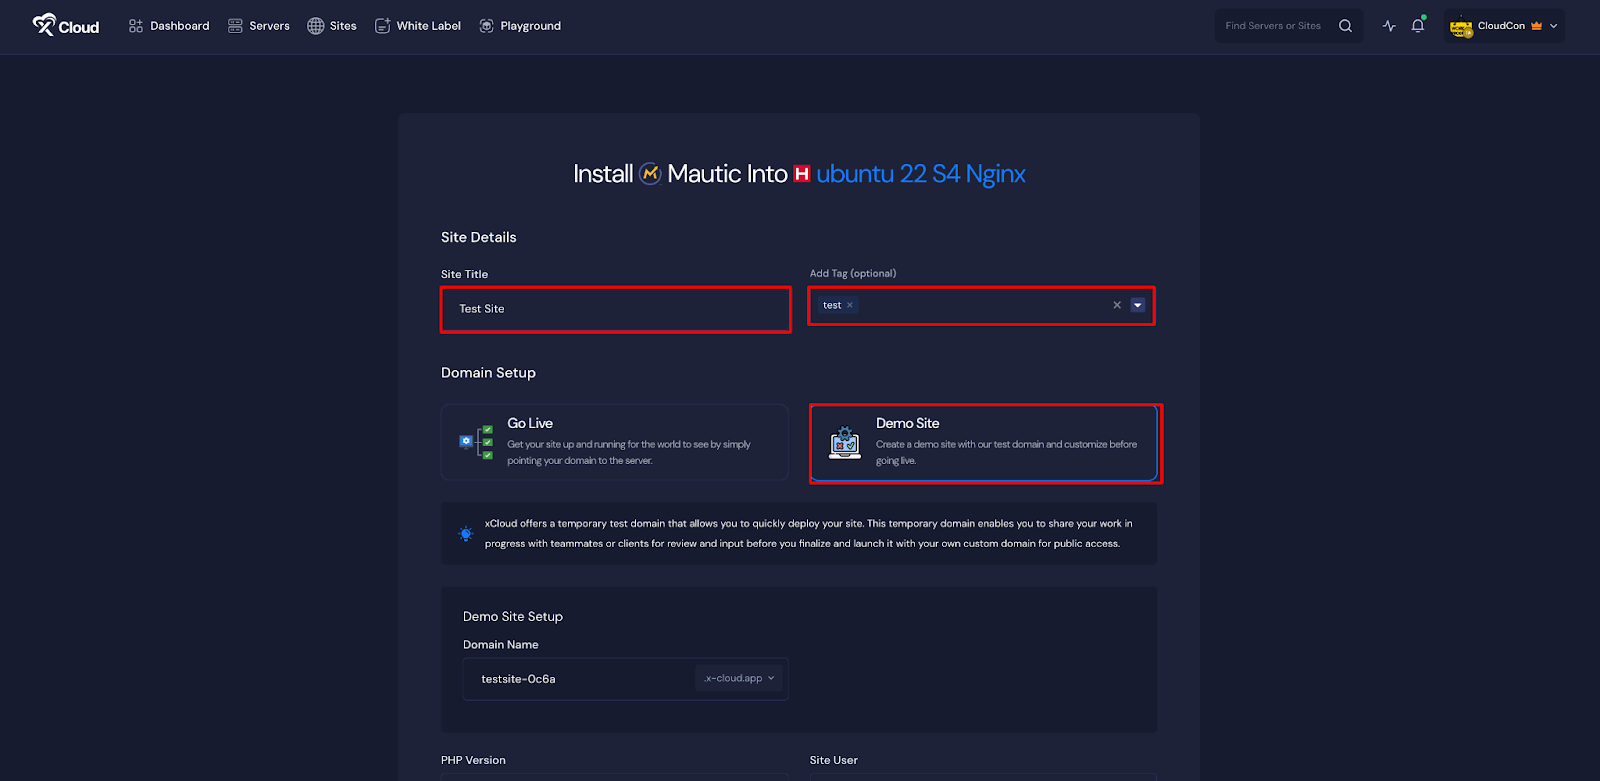Image resolution: width=1600 pixels, height=781 pixels.
Task: Open the .x-cloud.app domain suffix dropdown
Action: pyautogui.click(x=738, y=678)
